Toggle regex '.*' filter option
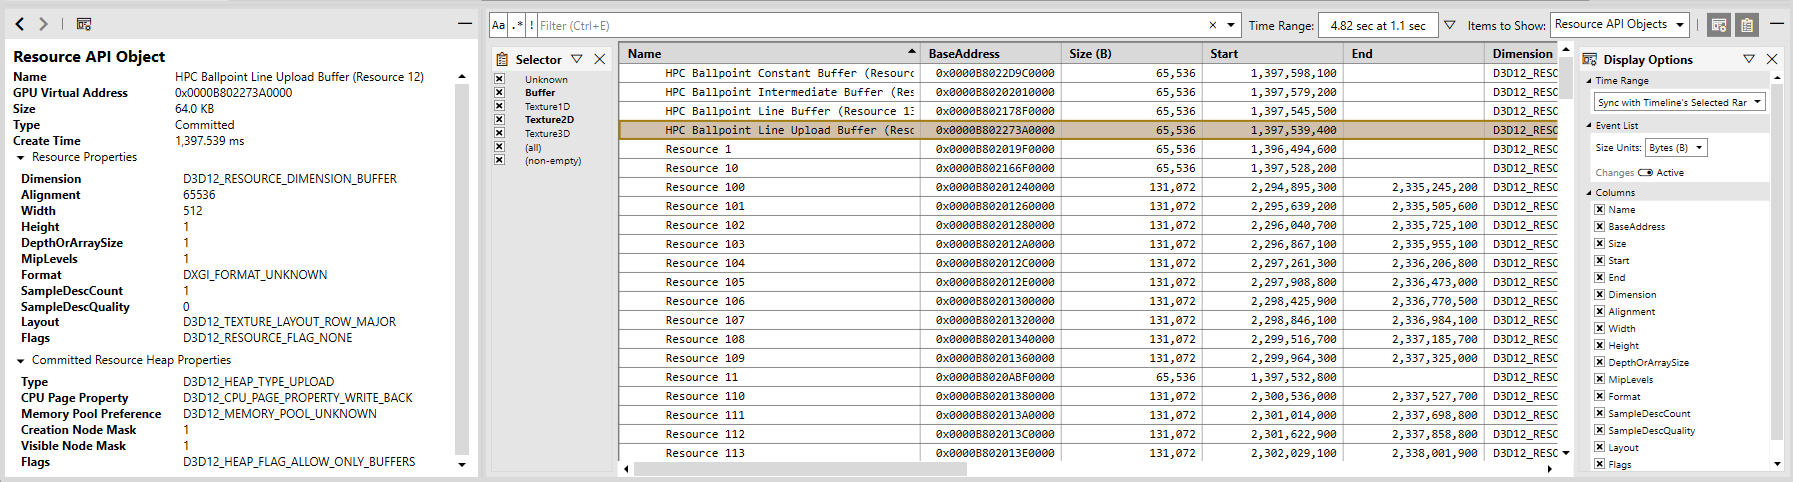 coord(517,26)
